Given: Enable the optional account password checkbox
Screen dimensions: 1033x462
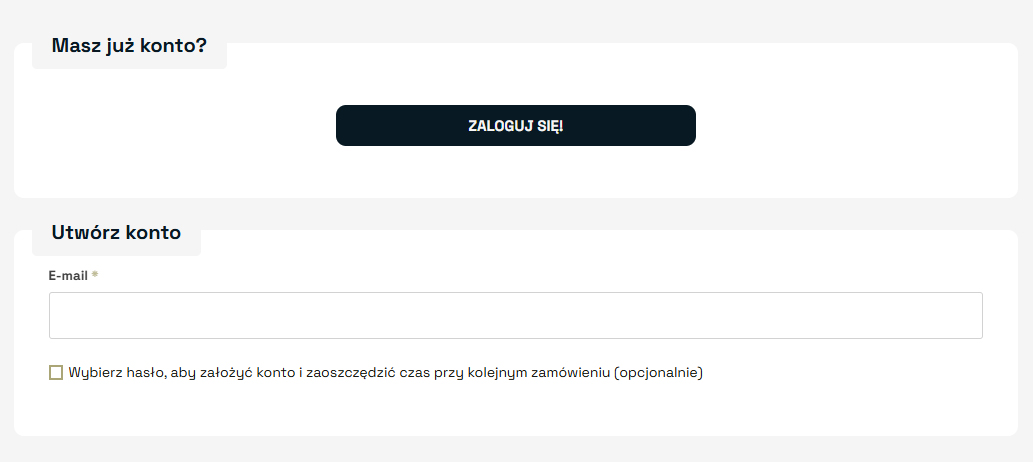Looking at the screenshot, I should 56,373.
